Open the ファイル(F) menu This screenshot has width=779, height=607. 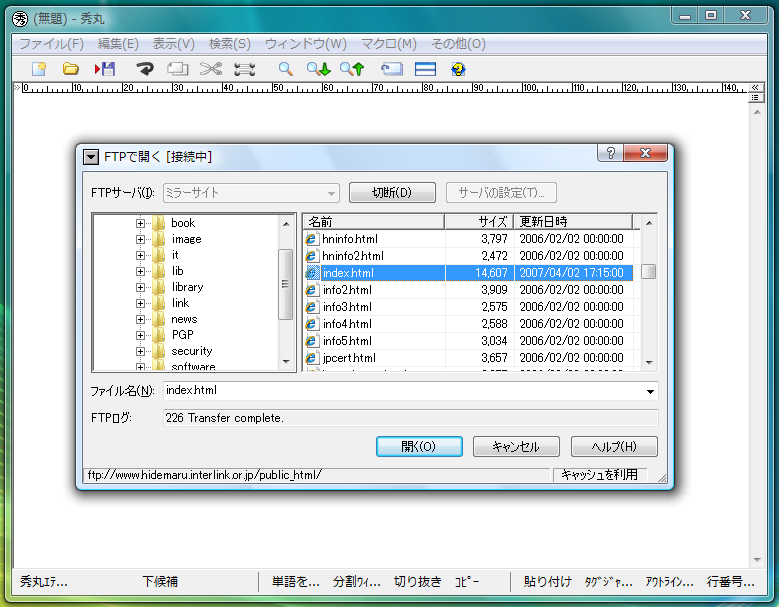tap(52, 44)
